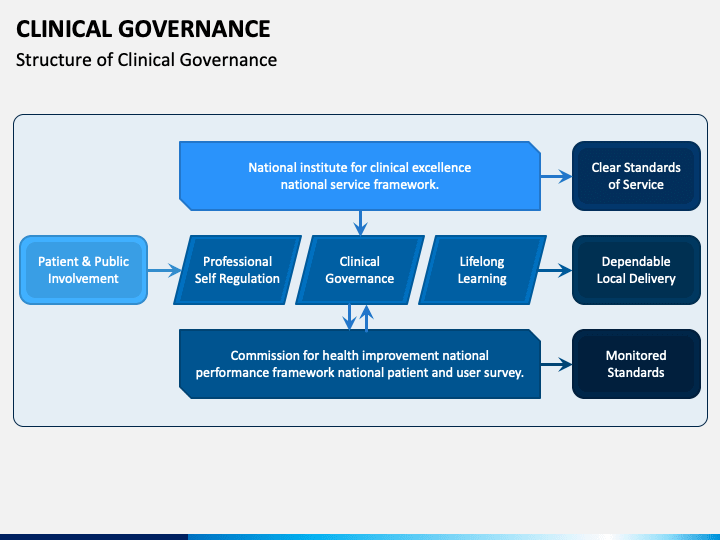
Task: Click the 'Patient & Public Involvement' box
Action: [x=84, y=270]
